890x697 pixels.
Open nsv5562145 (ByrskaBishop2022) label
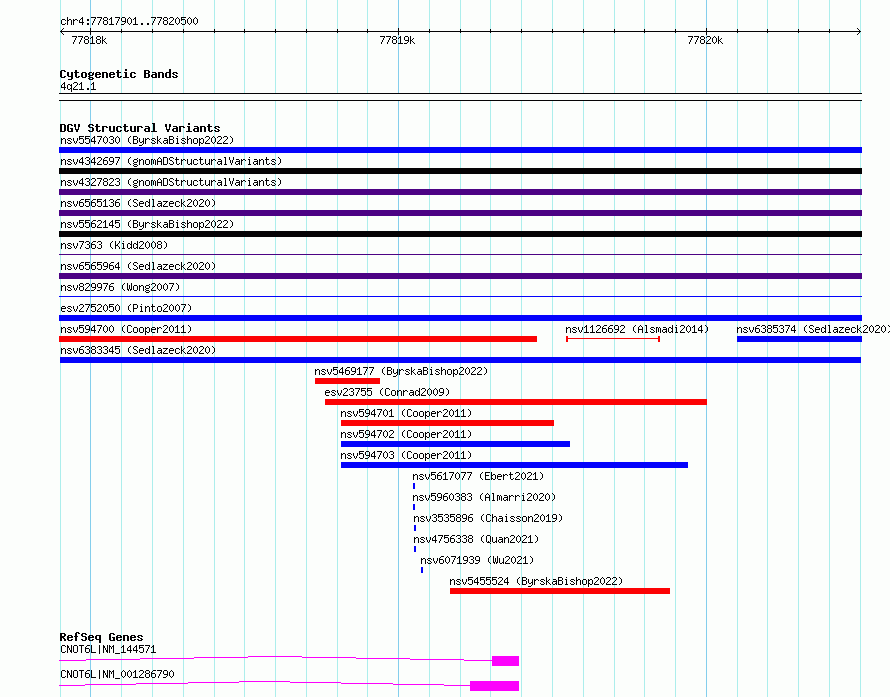147,224
